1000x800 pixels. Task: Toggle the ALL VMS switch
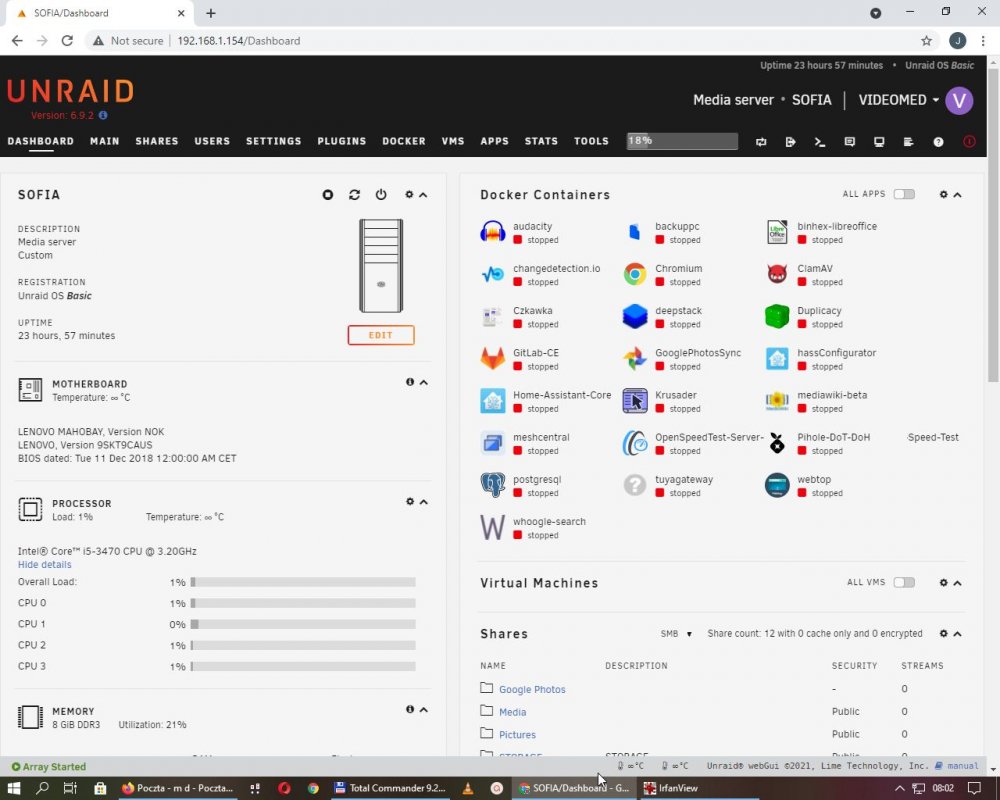[904, 582]
